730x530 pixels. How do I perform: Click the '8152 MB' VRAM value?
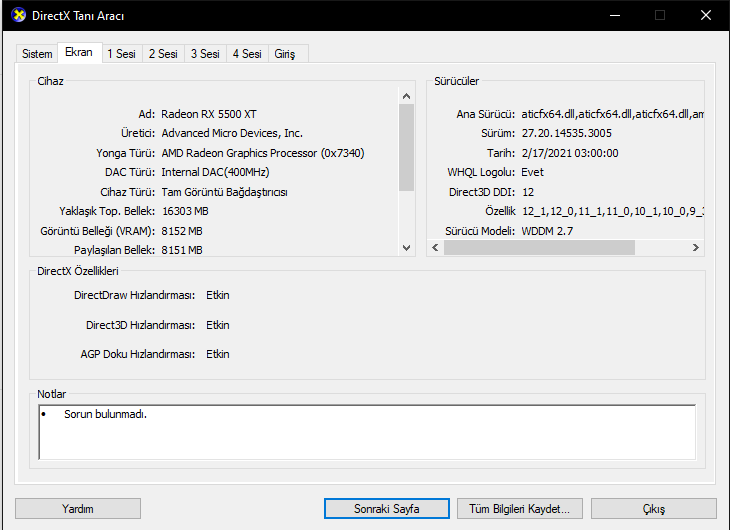(182, 231)
